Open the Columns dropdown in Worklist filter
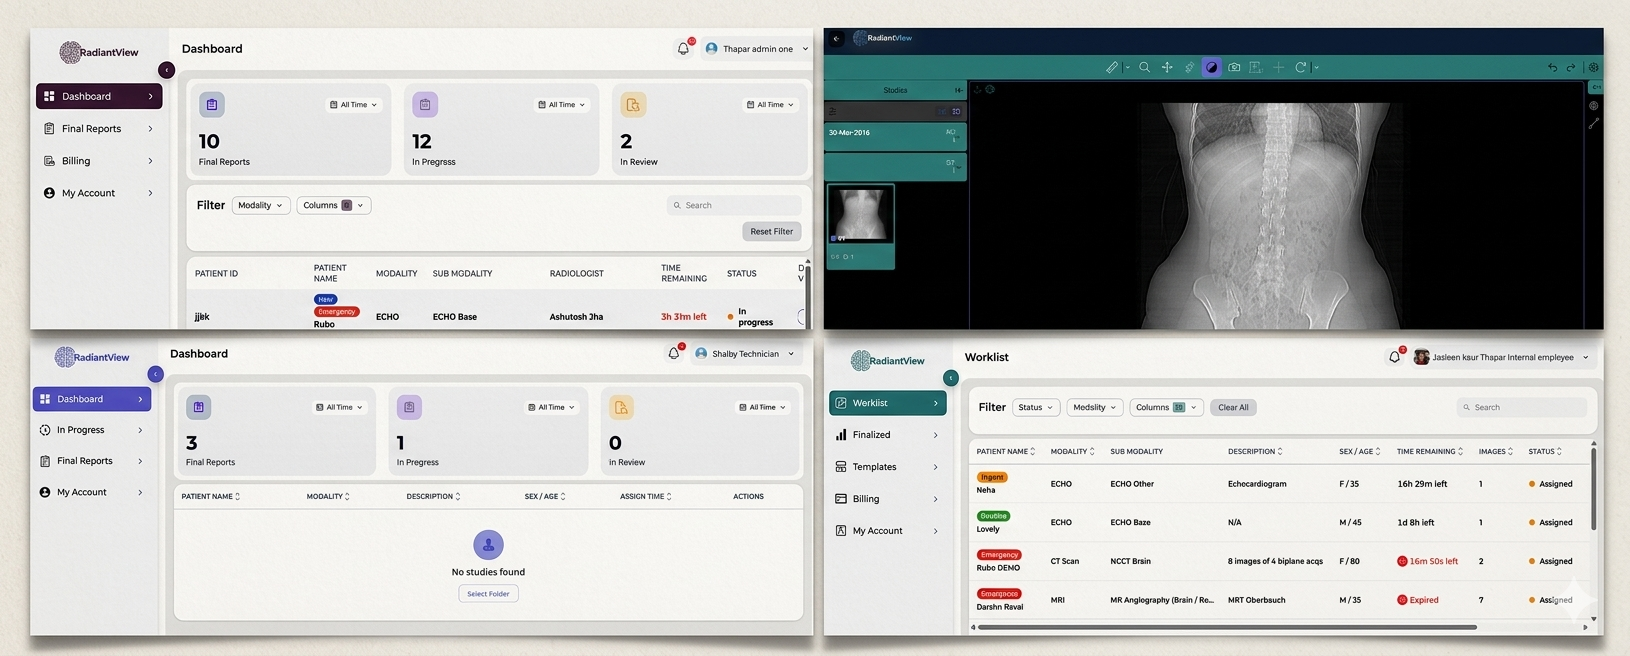Image resolution: width=1630 pixels, height=656 pixels. click(1166, 407)
